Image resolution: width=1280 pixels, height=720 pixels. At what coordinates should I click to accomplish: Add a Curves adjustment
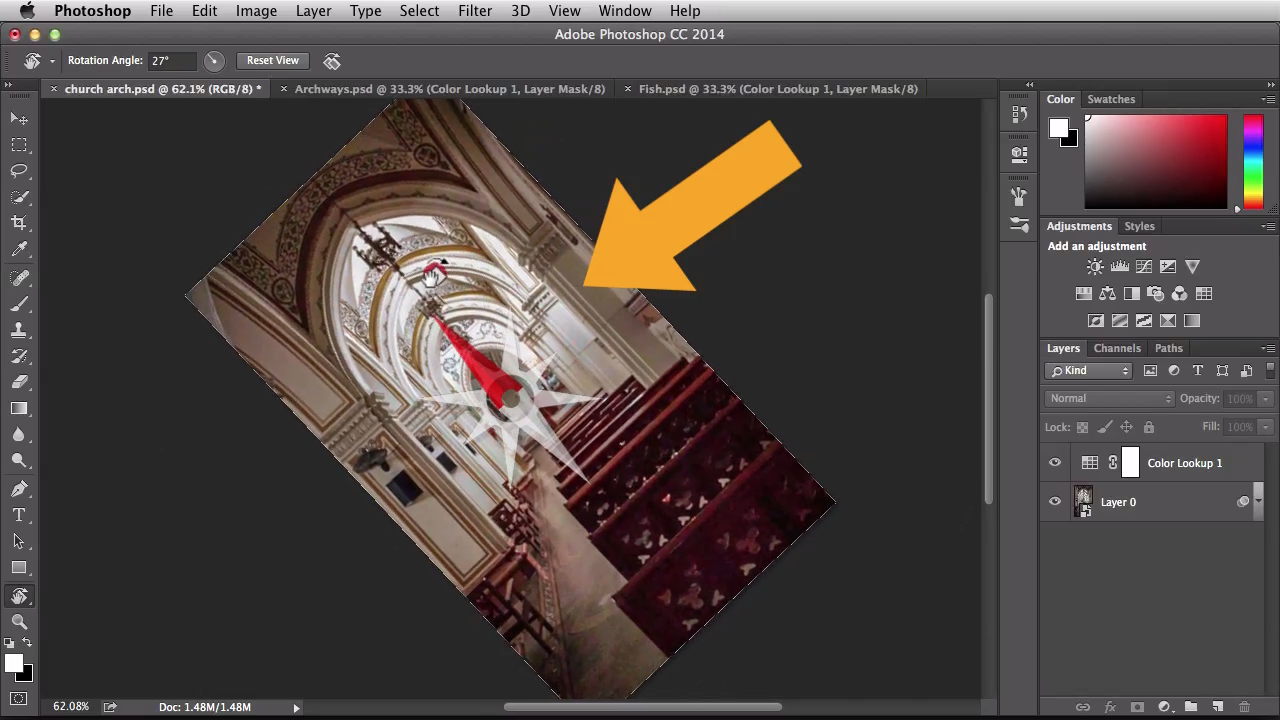(x=1143, y=267)
